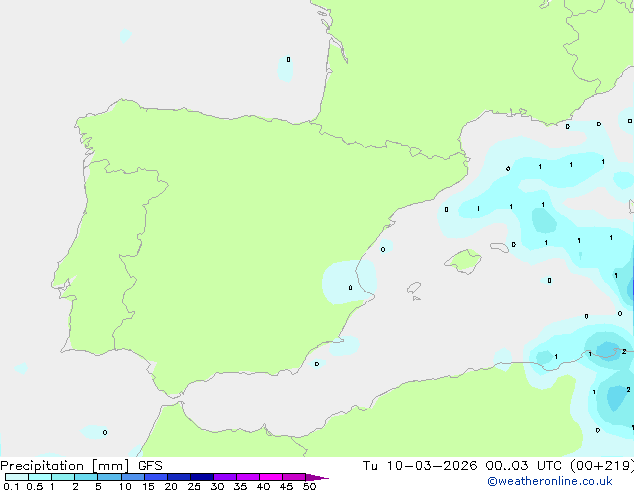
Task: Select the 35–40 mm purple legend segment
Action: 248,477
